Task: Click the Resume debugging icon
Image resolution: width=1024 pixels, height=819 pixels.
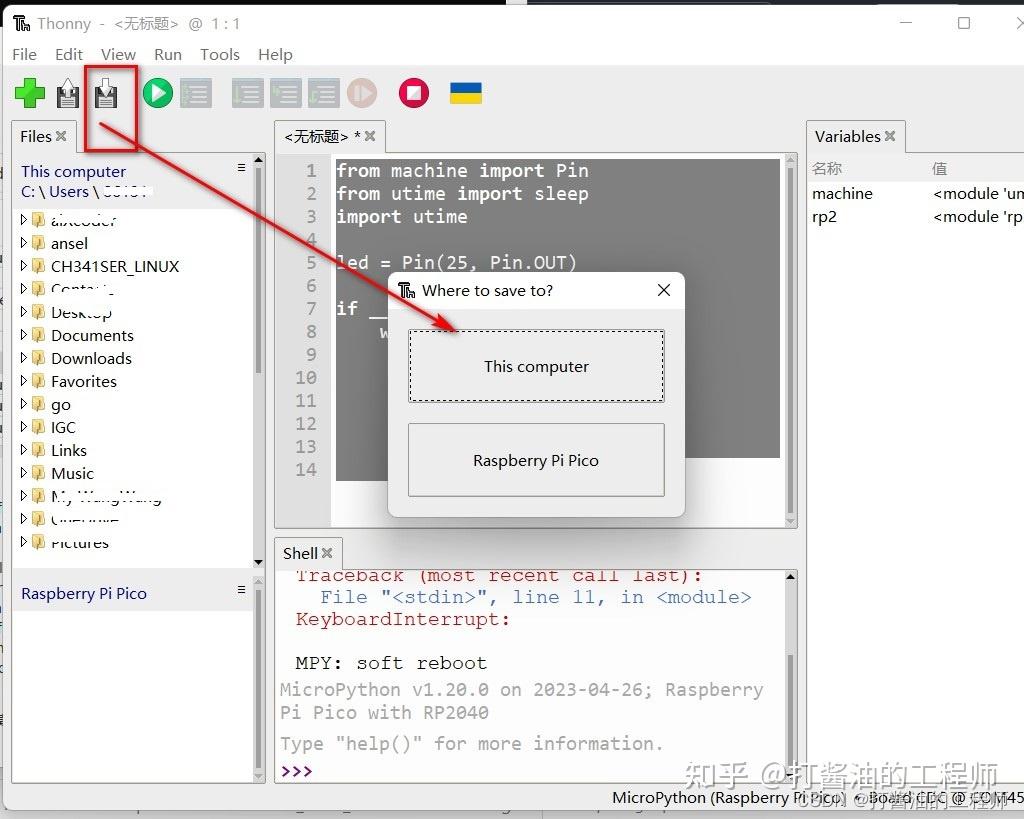Action: (x=362, y=93)
